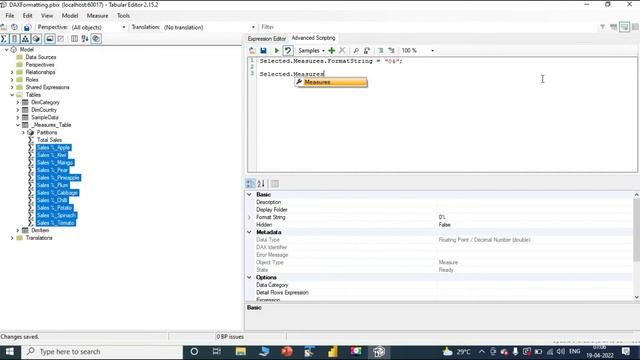This screenshot has width=640, height=360.
Task: Click undo arrow icon in scripting toolbar
Action: [288, 51]
